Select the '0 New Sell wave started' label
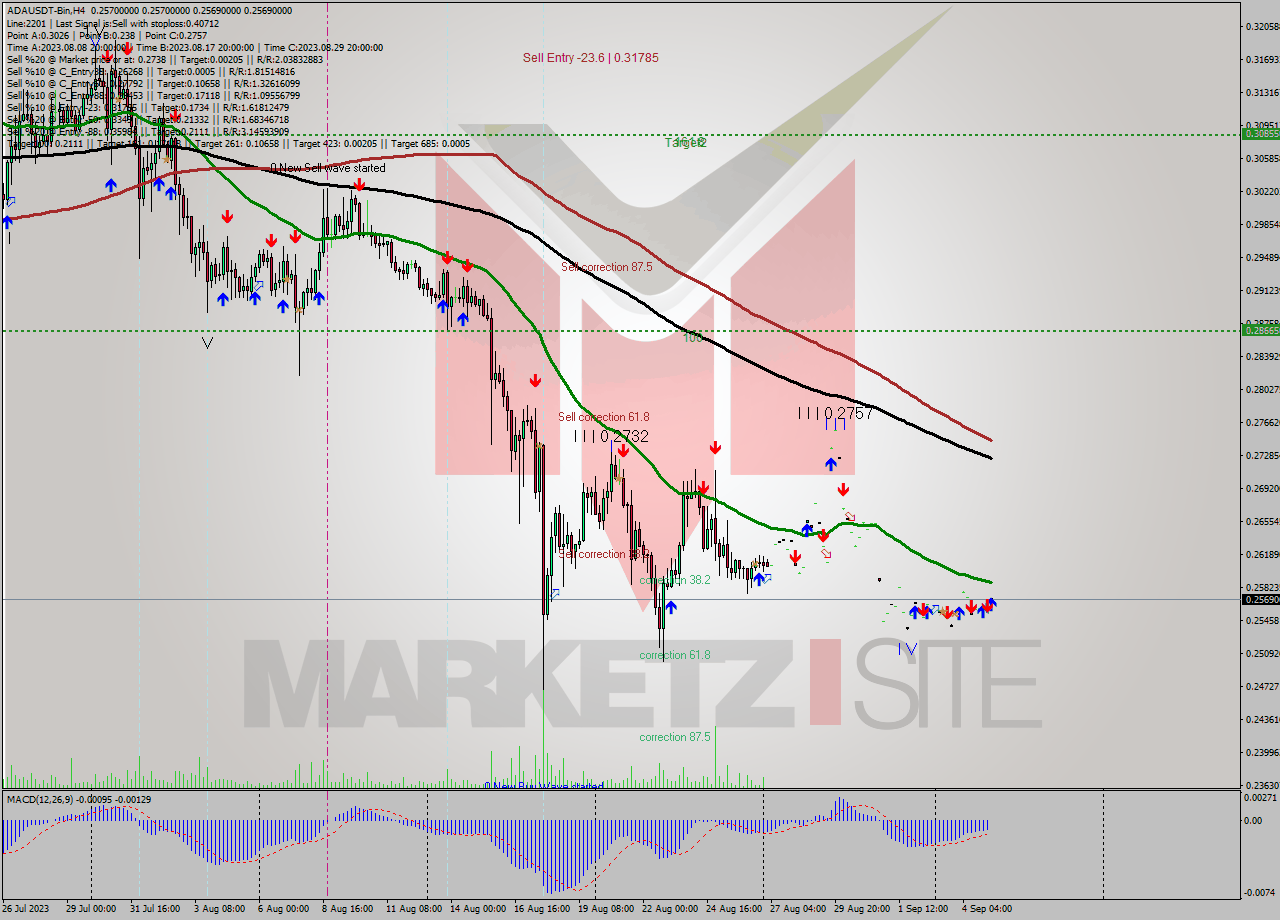 pyautogui.click(x=328, y=168)
